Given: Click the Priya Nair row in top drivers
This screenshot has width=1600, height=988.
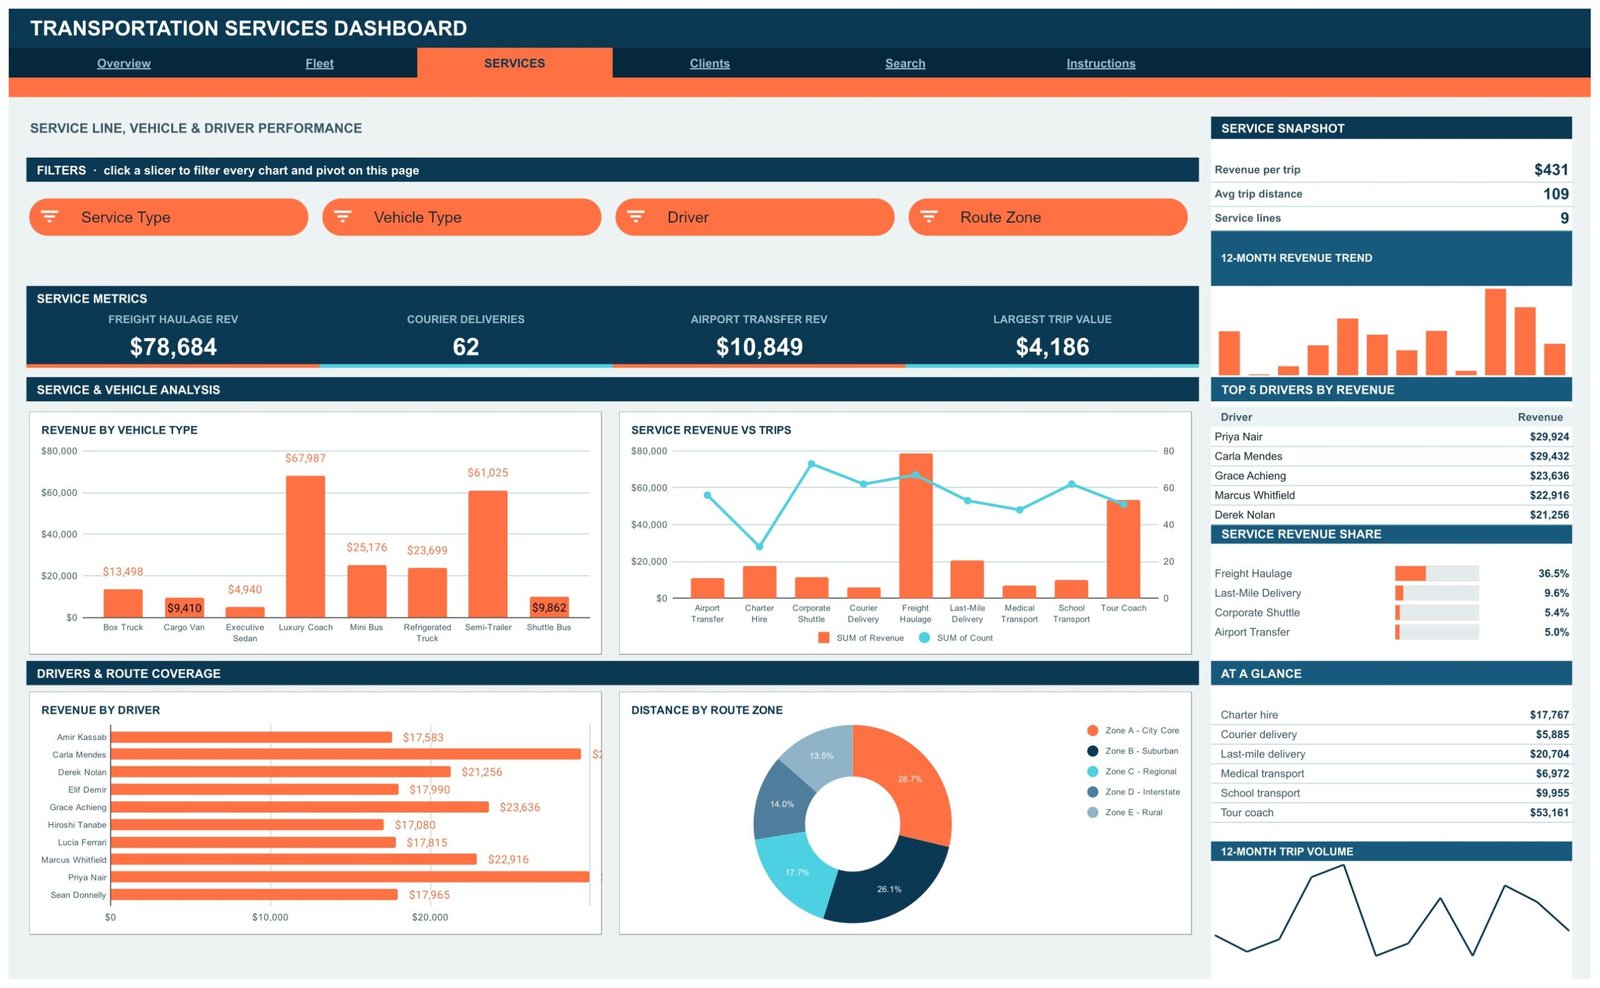Looking at the screenshot, I should point(1391,437).
